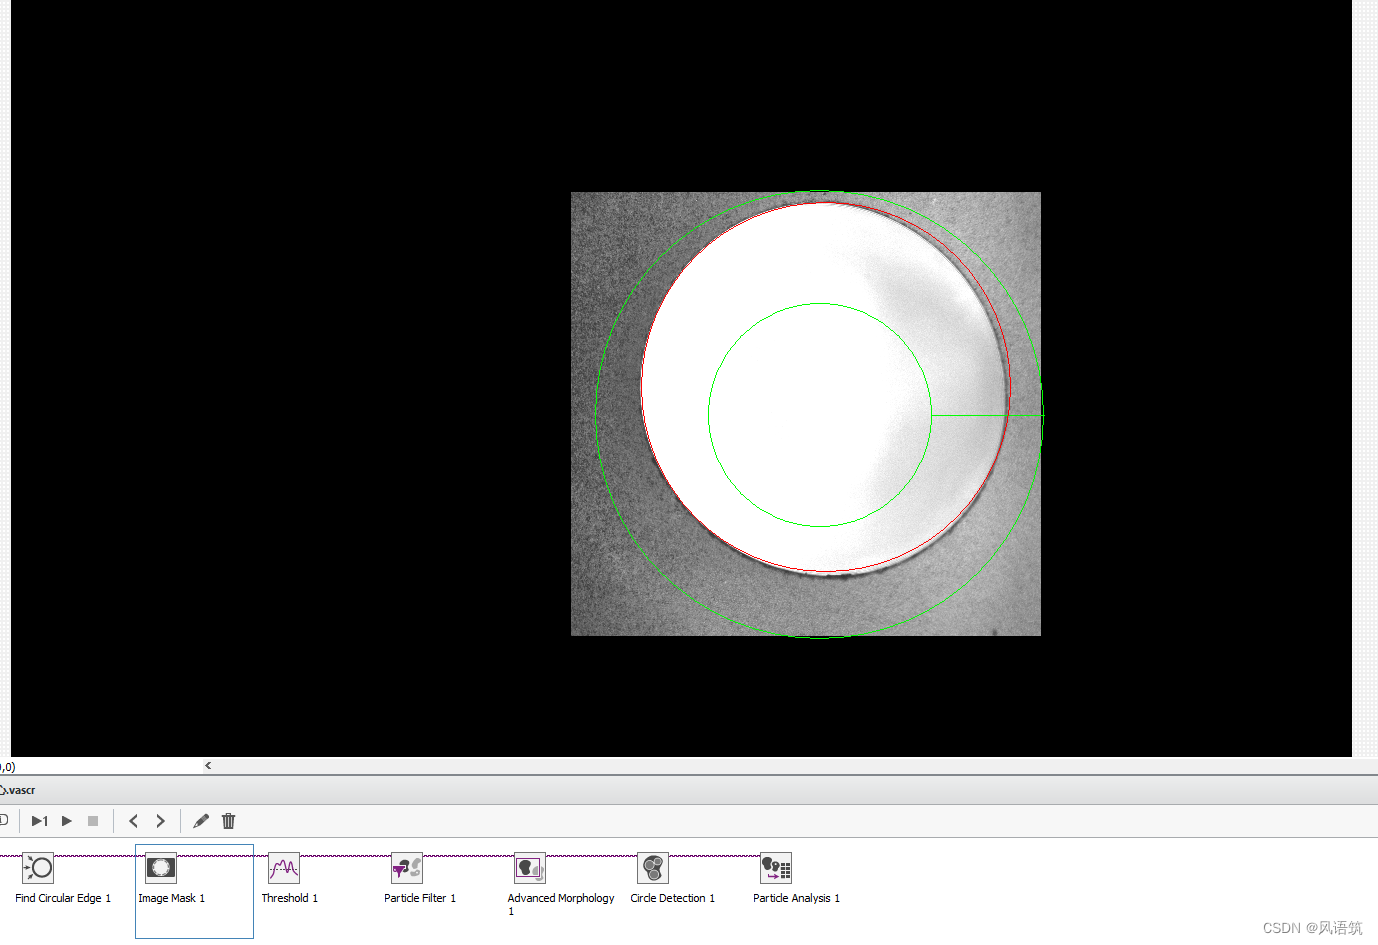Open the Threshold 1 step icon
This screenshot has width=1378, height=945.
[x=285, y=868]
